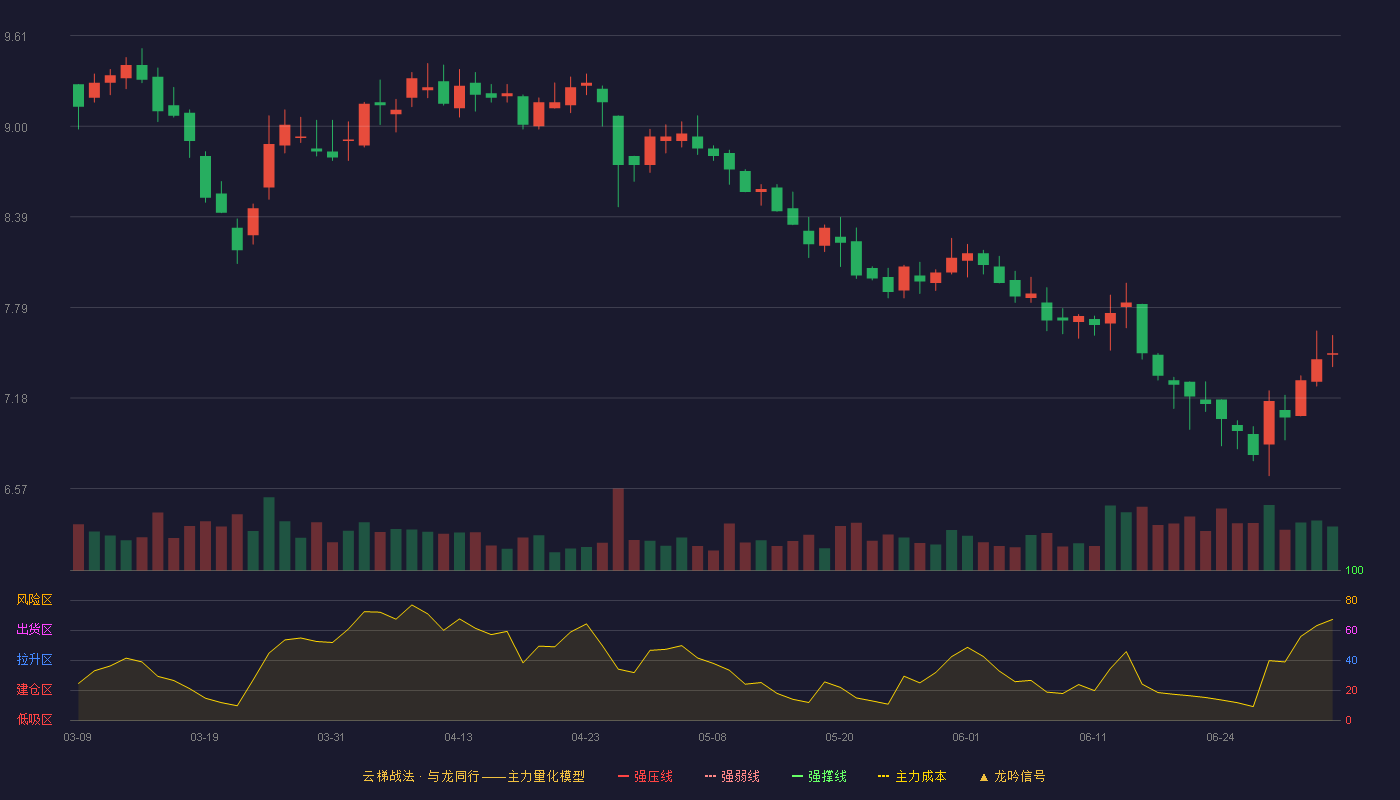Image resolution: width=1400 pixels, height=800 pixels.
Task: Click the 03-31 date label
Action: (331, 737)
